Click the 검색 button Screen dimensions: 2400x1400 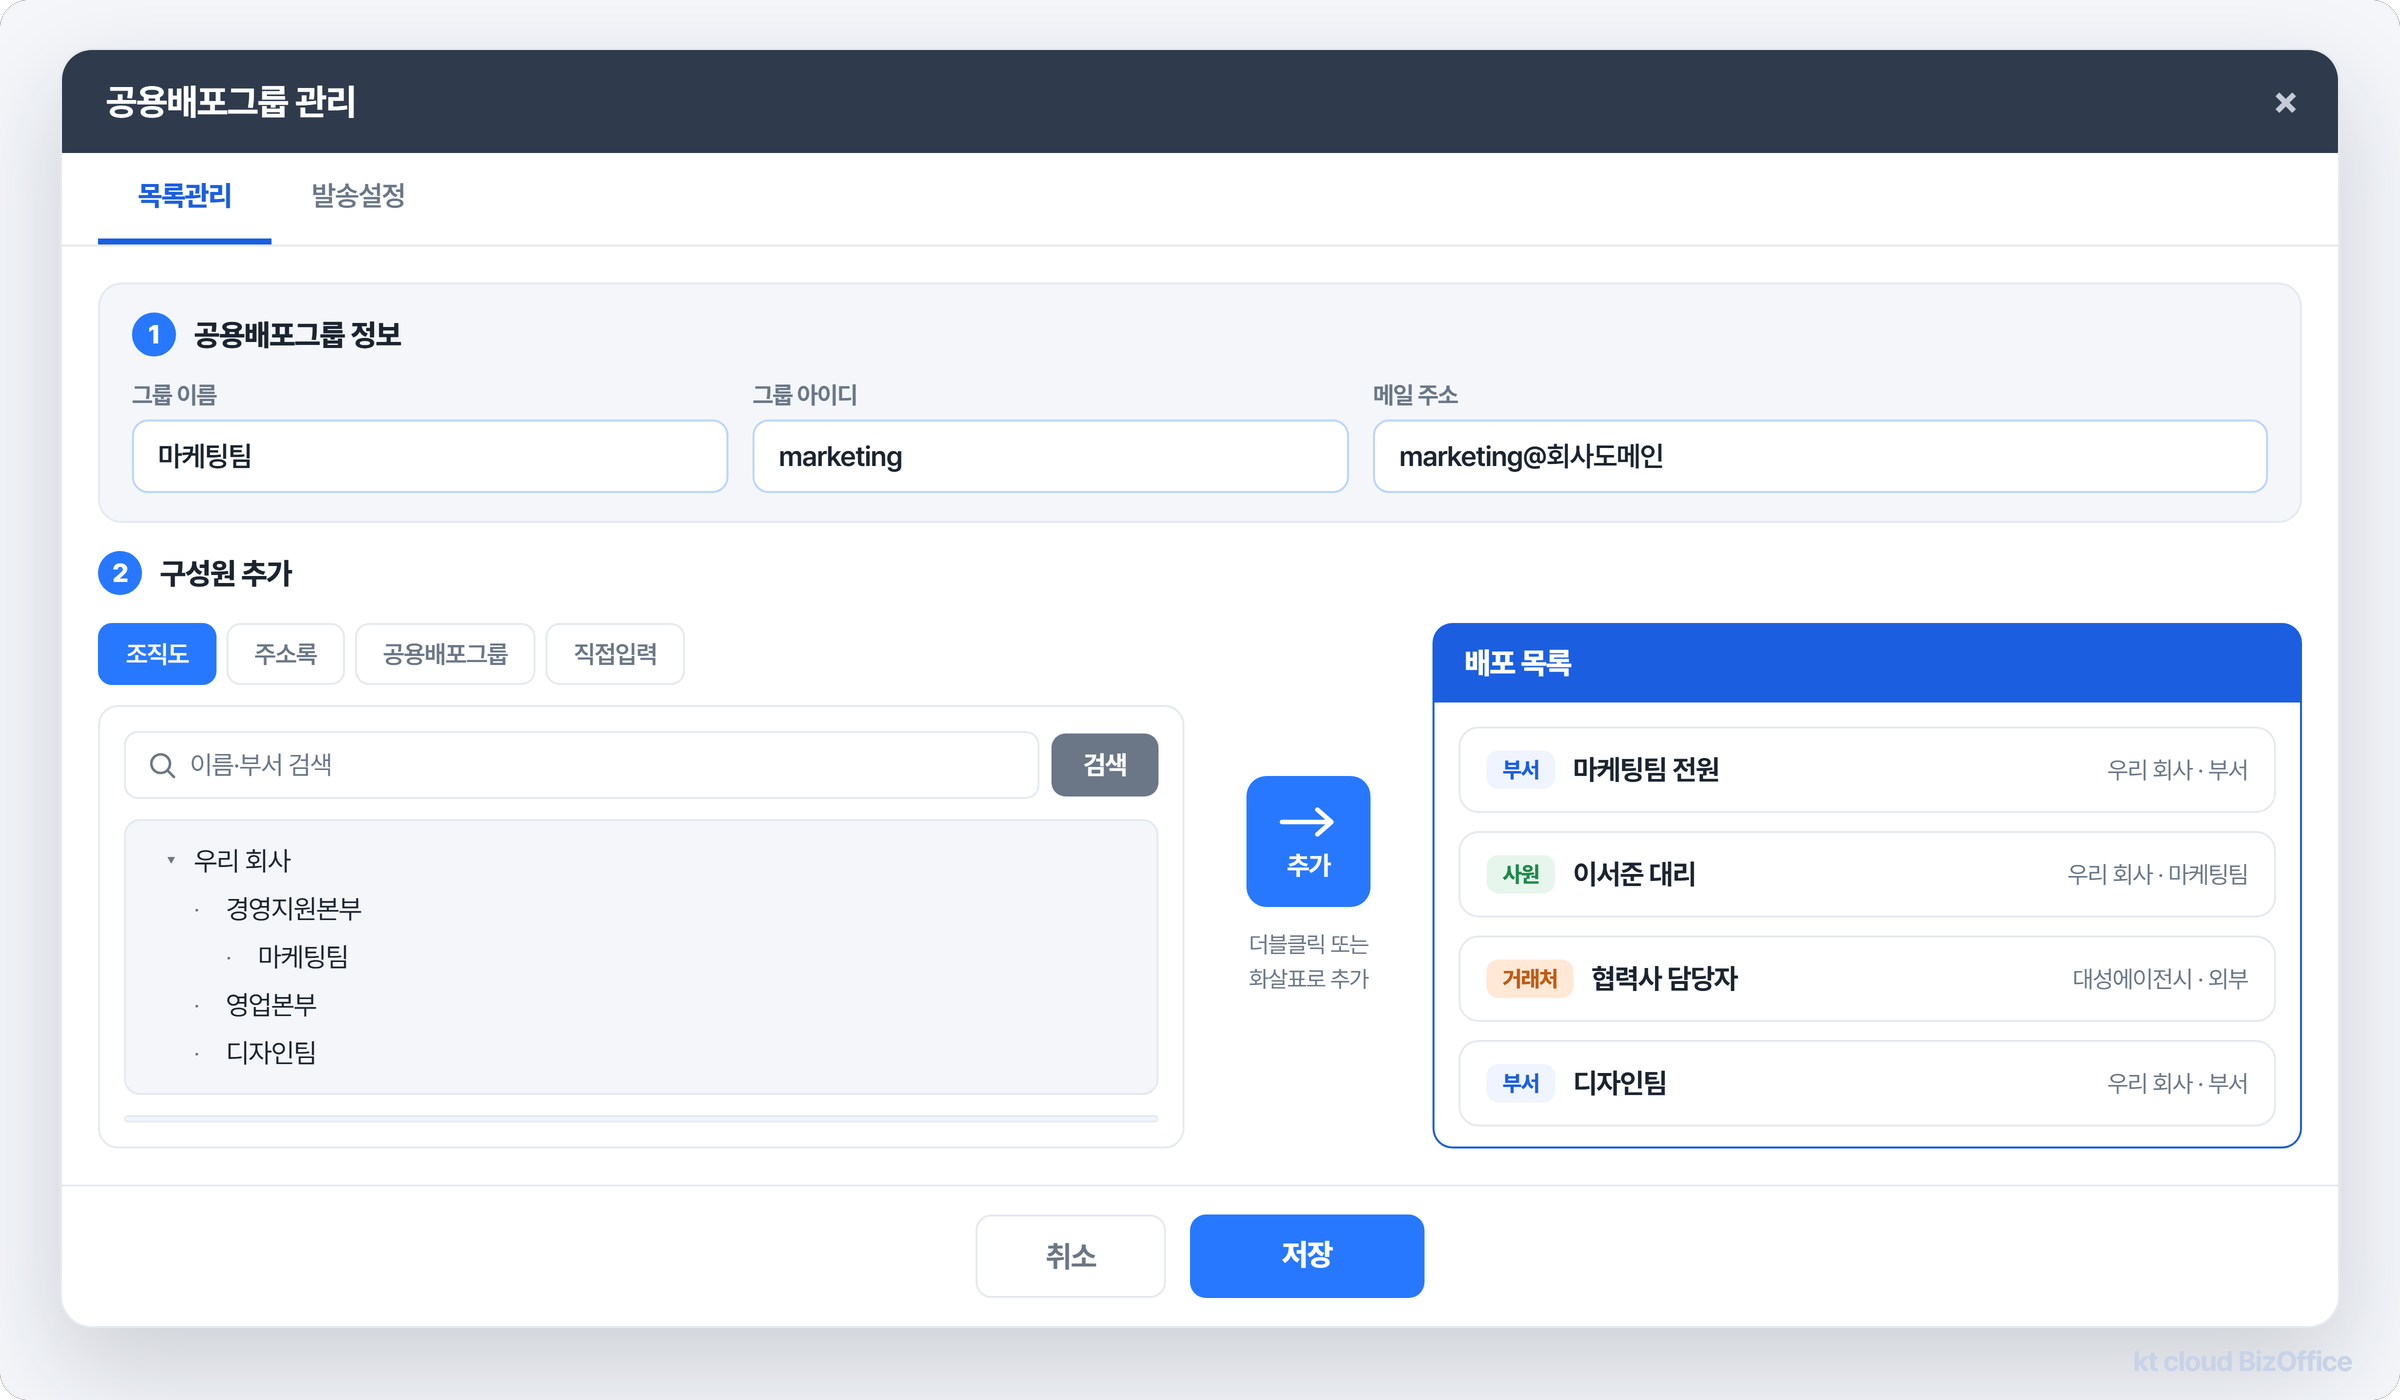pos(1104,765)
